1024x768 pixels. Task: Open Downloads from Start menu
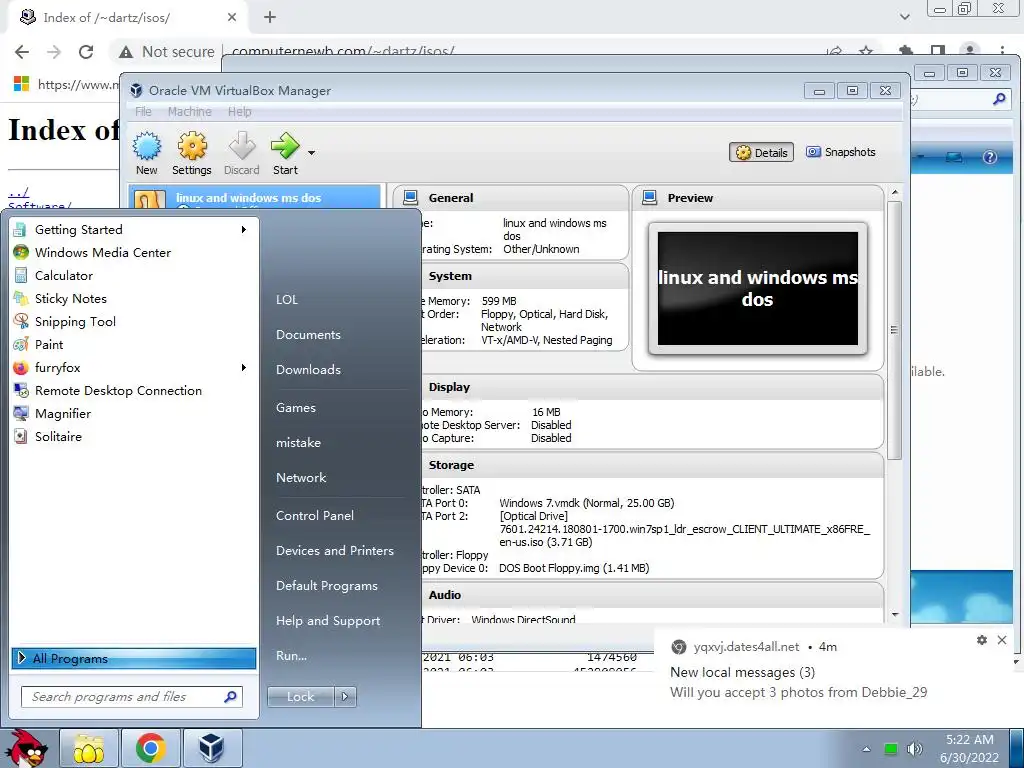point(308,370)
